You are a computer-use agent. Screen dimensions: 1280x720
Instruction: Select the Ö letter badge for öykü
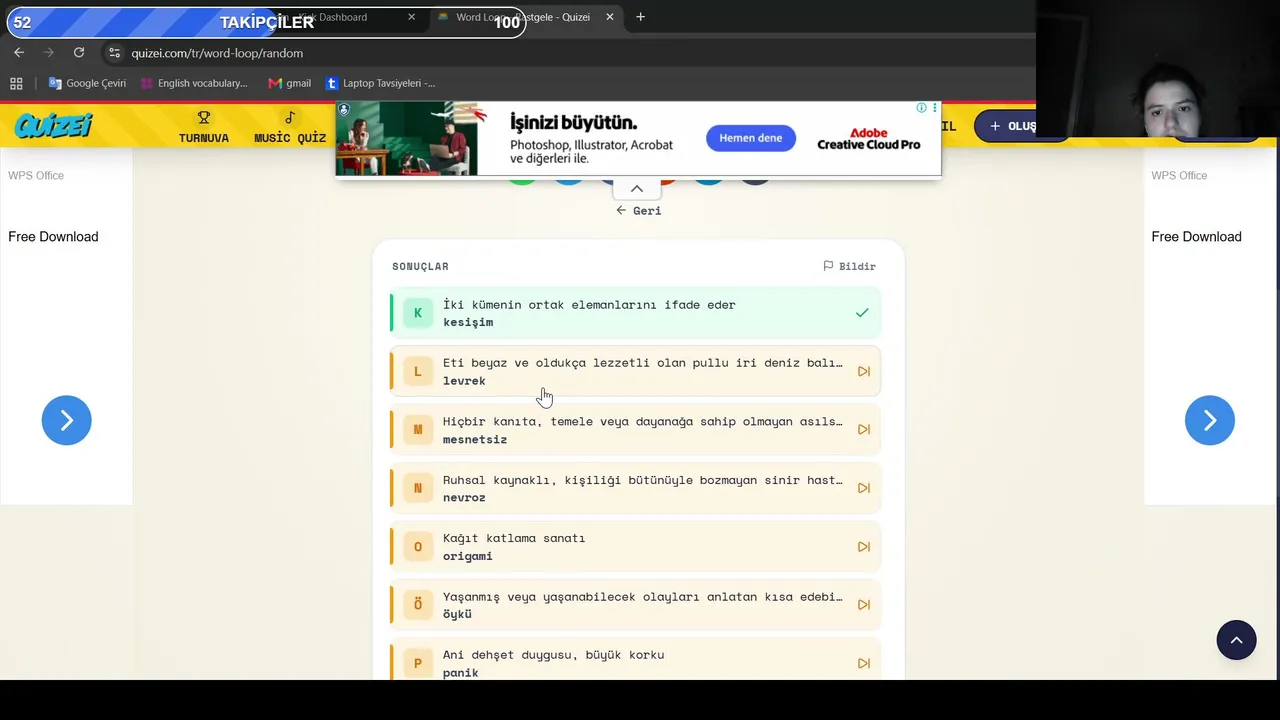418,605
